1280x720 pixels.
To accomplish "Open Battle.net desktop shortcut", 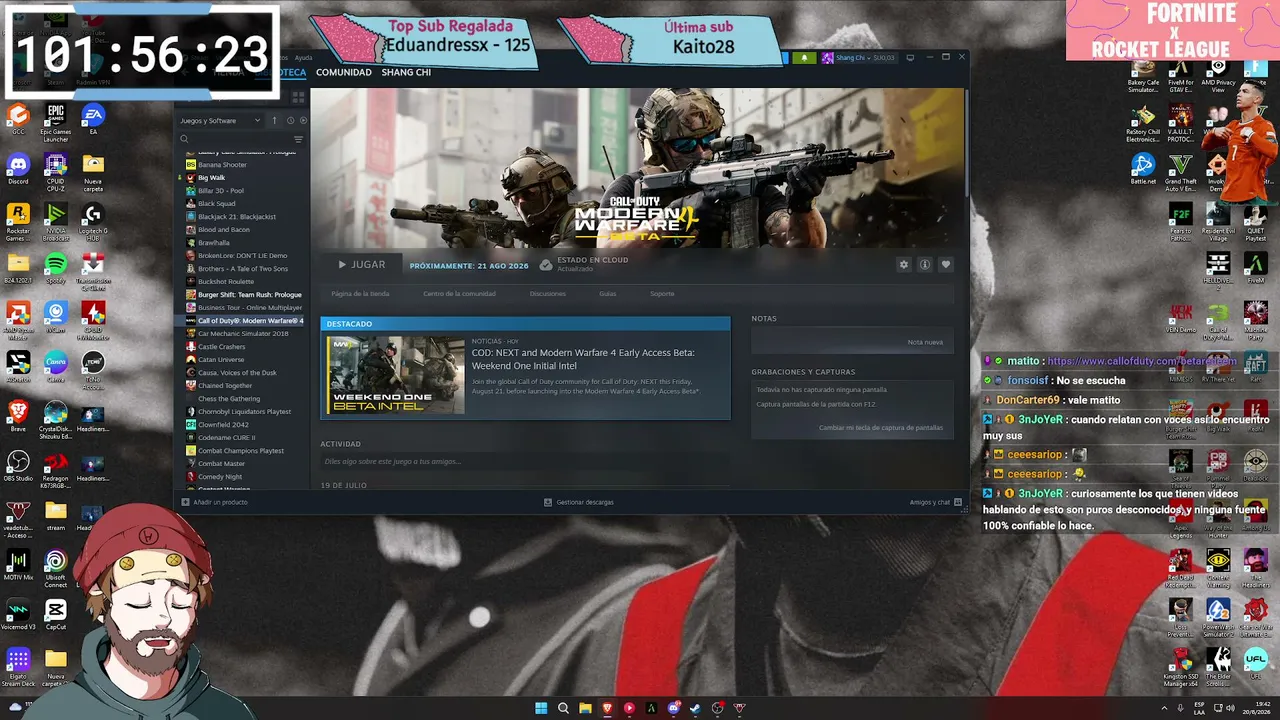I will (1143, 168).
